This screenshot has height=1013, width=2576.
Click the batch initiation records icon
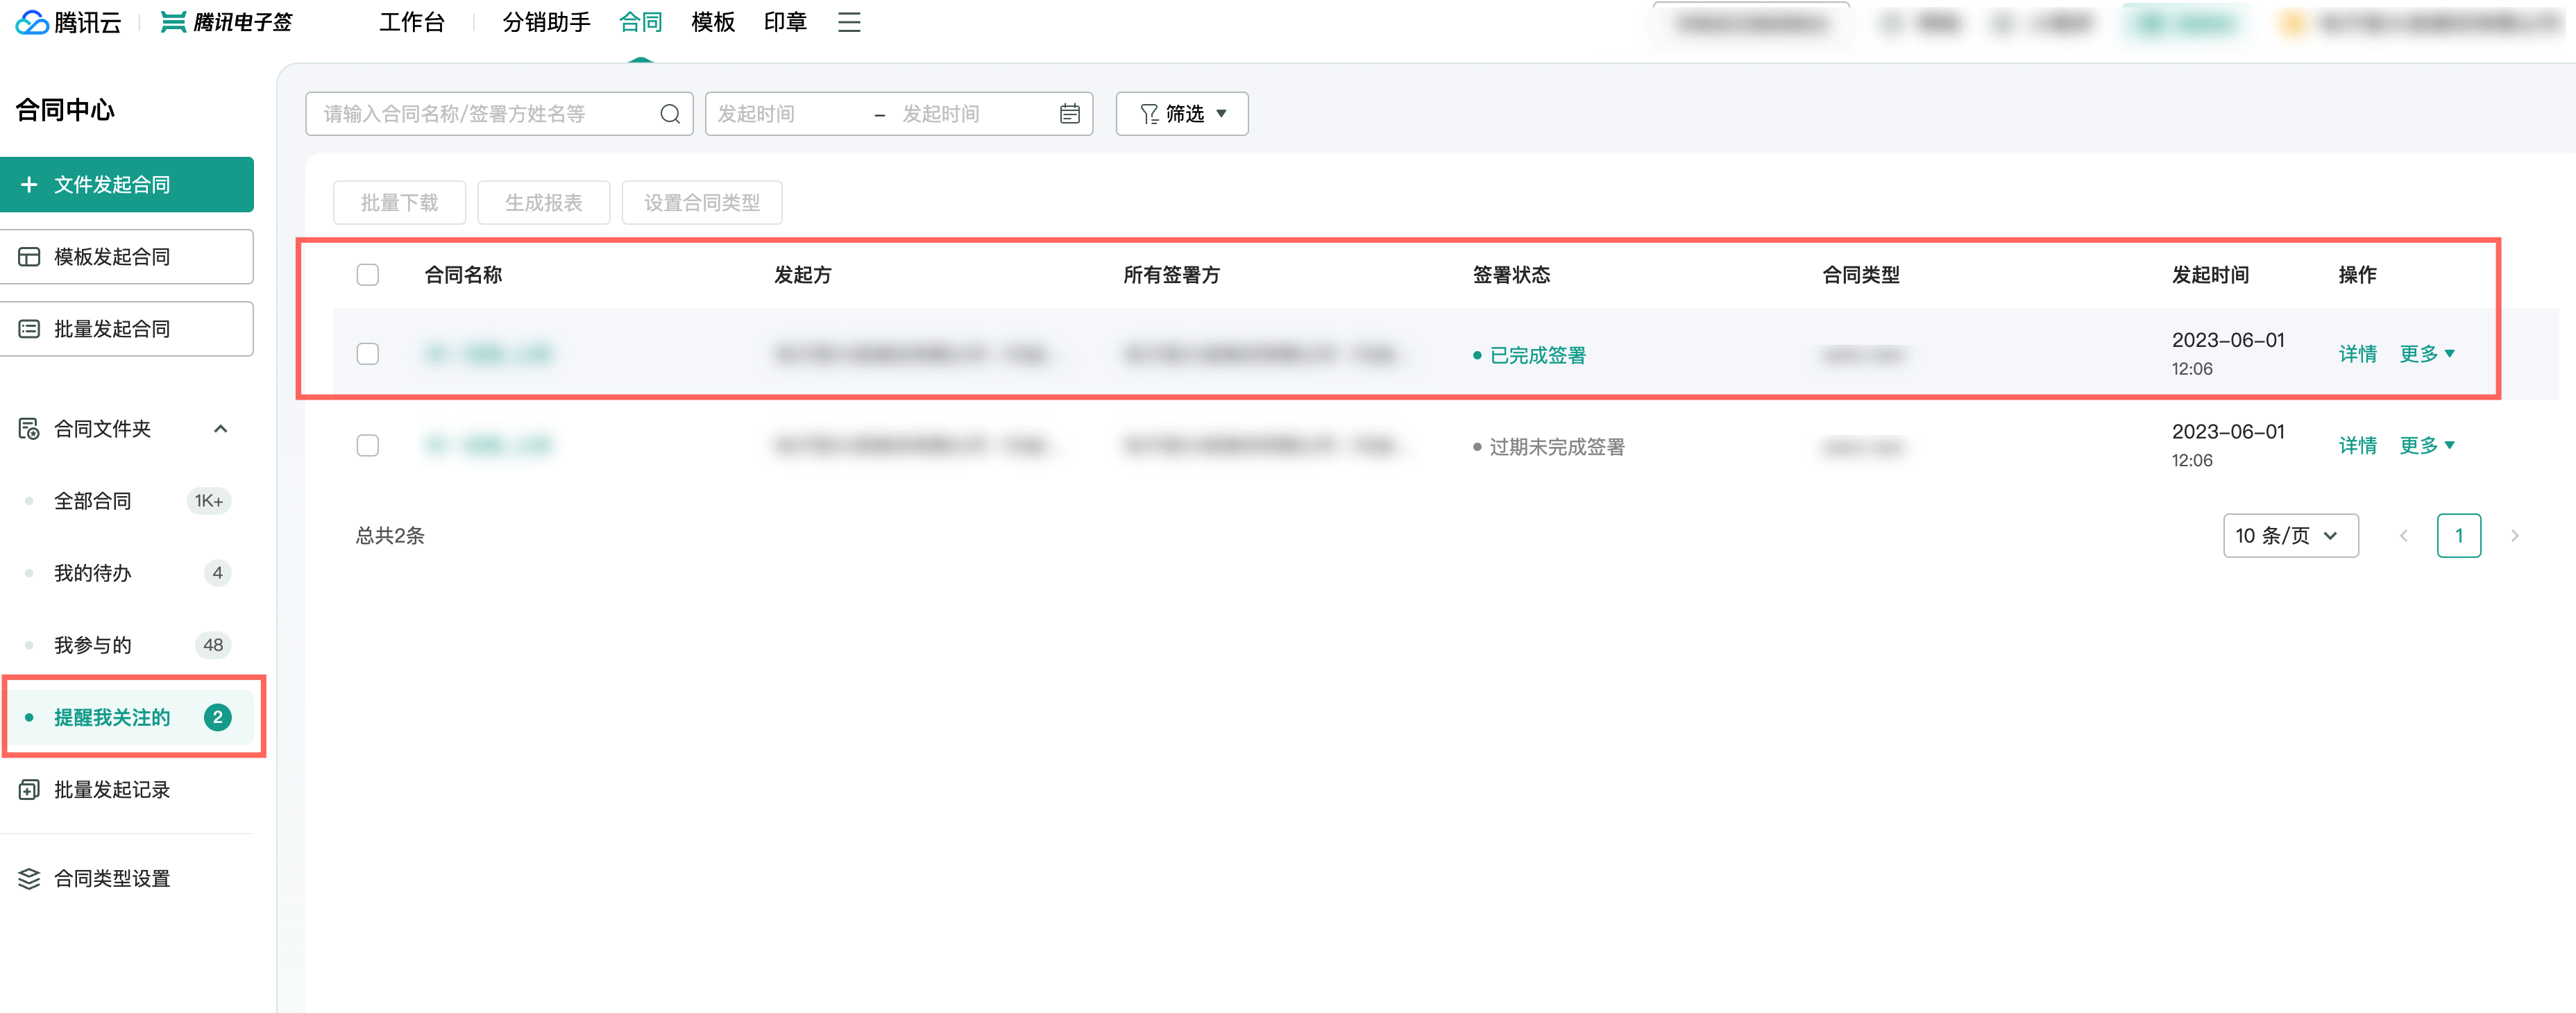click(29, 790)
